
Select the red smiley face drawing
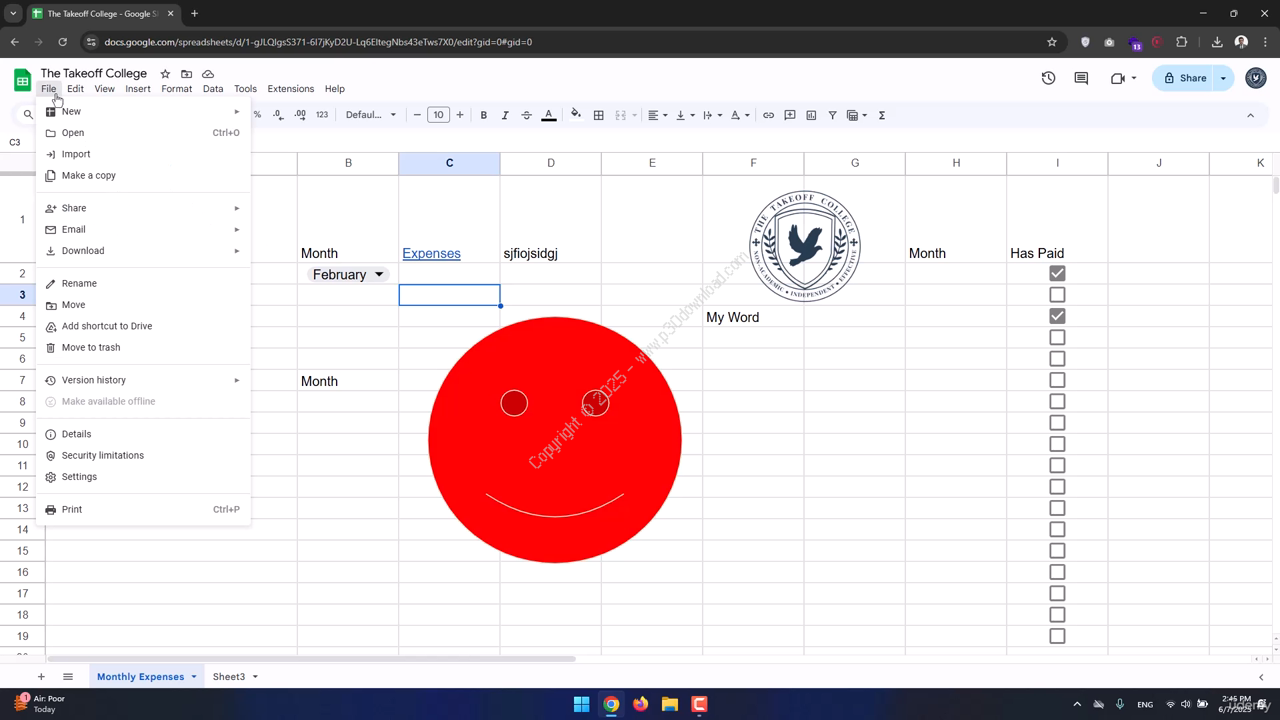click(555, 440)
